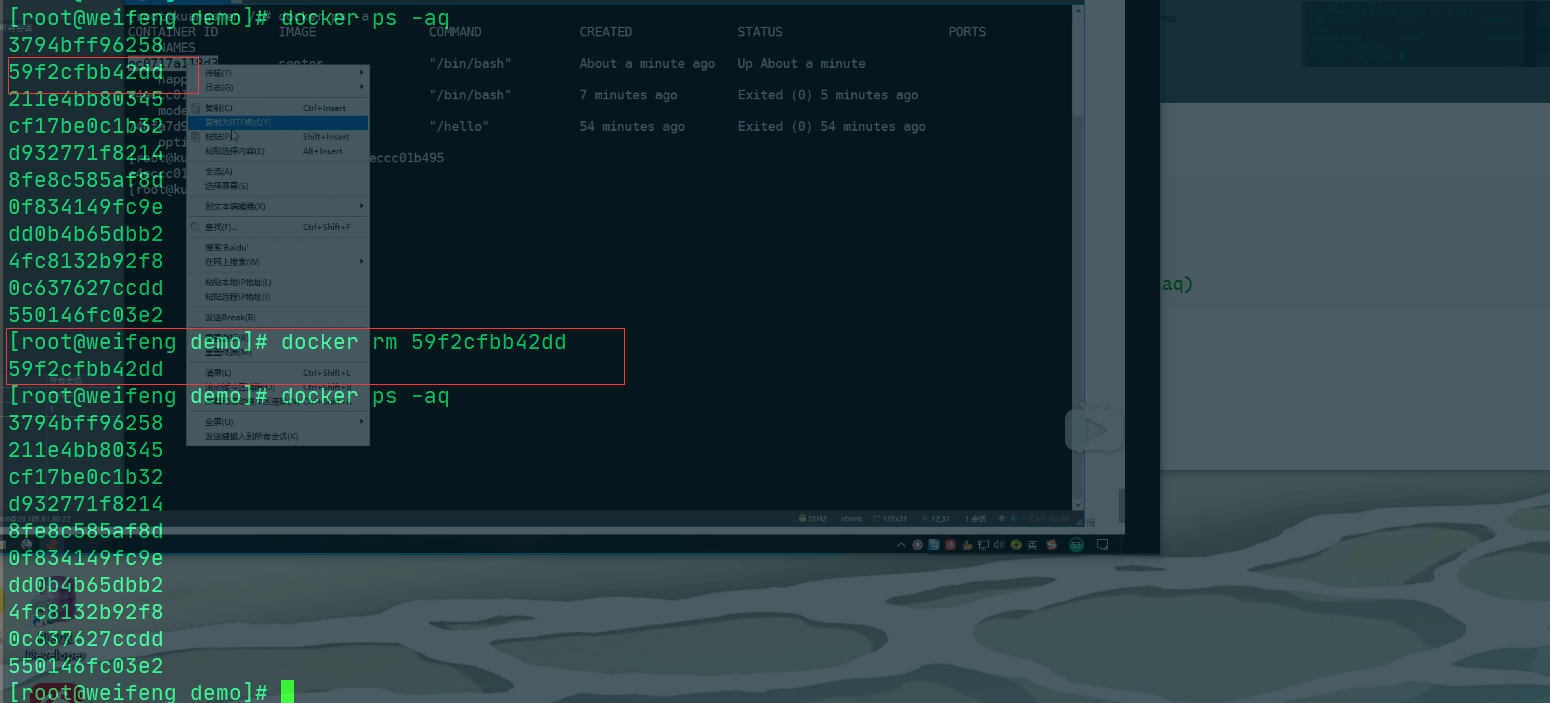Open the Windows notification center icon
The width and height of the screenshot is (1550, 703).
(1102, 545)
